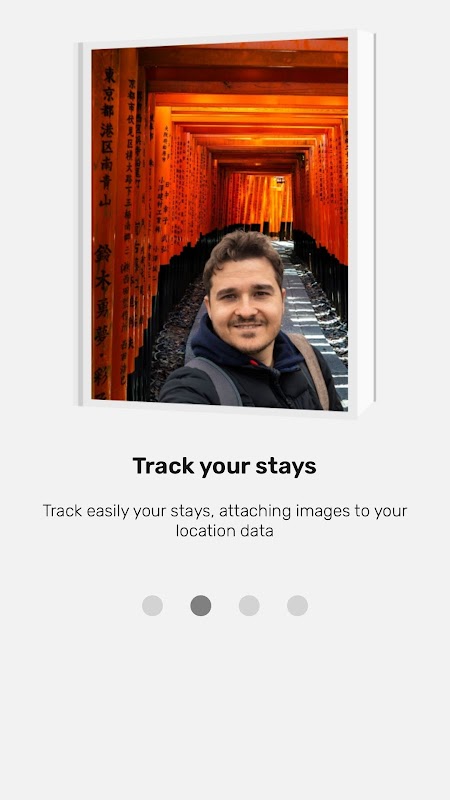This screenshot has width=450, height=800.
Task: Go to the first onboarding page dot
Action: [x=153, y=606]
